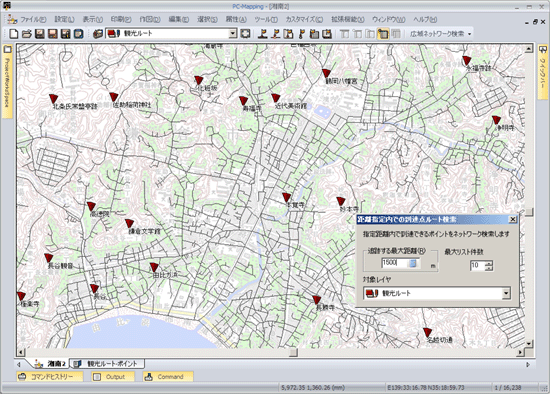Screen dimensions: 550x394
Task: Click the highlighted panel layout toolbar icon
Action: (x=383, y=34)
